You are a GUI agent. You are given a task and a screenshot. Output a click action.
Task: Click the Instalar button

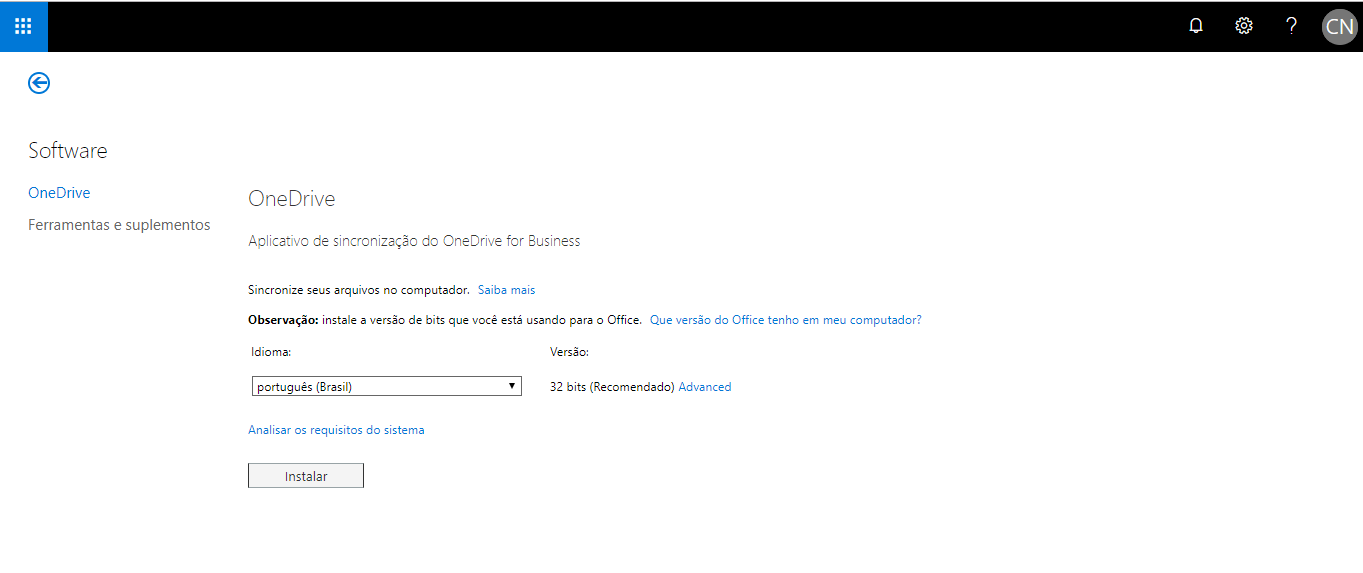[x=306, y=476]
